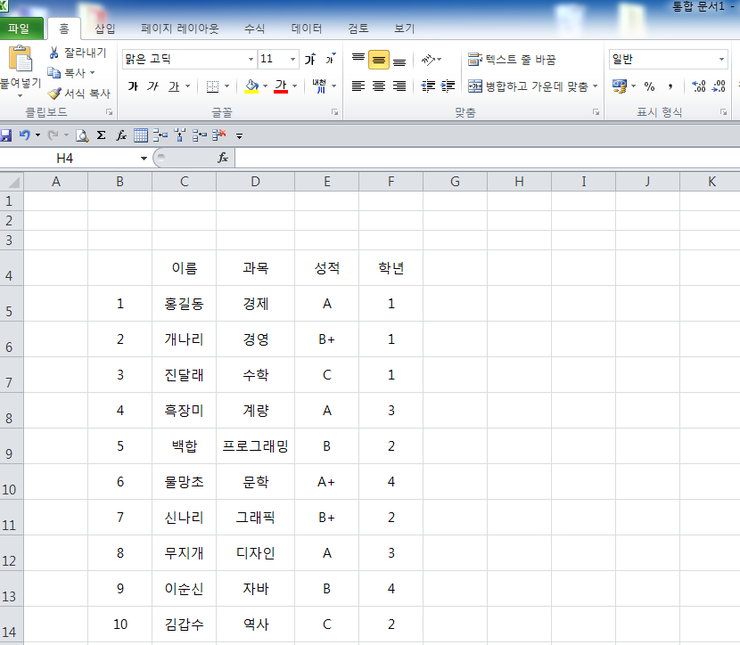Customize quick access toolbar dropdown
This screenshot has height=645, width=740.
pyautogui.click(x=239, y=136)
